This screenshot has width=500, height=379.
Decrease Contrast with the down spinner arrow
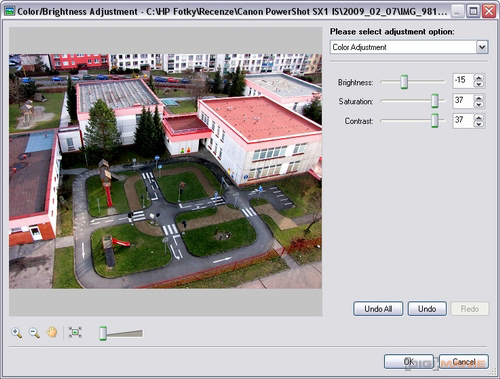tap(479, 124)
